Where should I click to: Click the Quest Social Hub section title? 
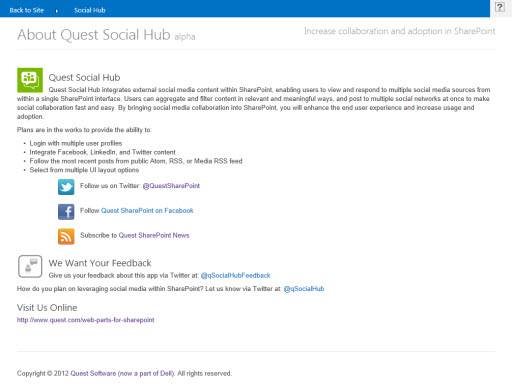[x=84, y=77]
